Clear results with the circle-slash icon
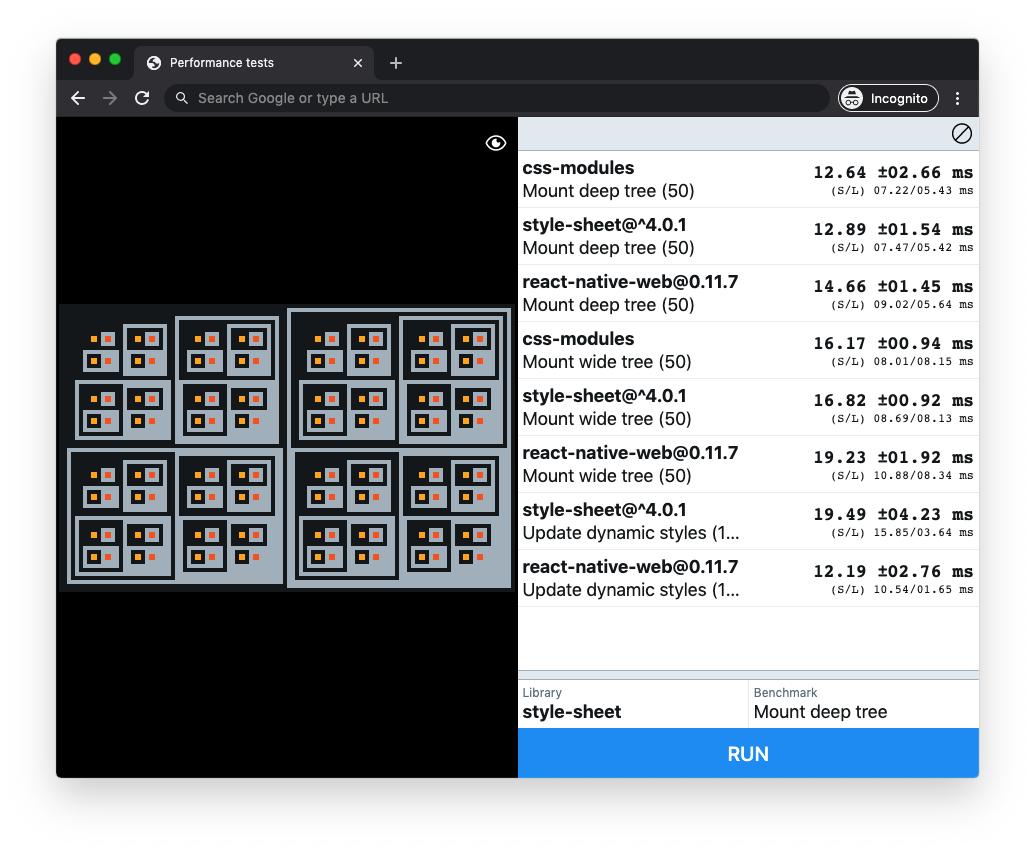 pos(962,134)
